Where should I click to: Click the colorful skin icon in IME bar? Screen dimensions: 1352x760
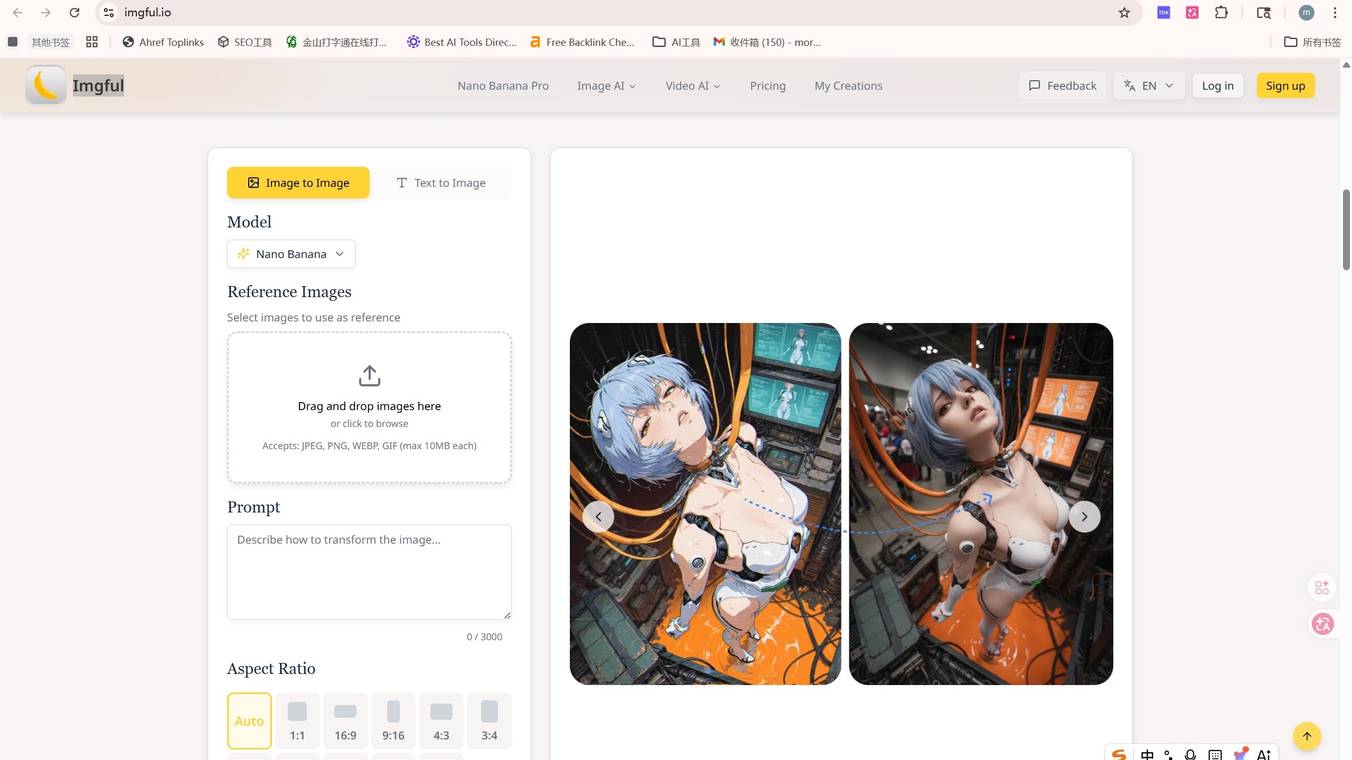tap(1240, 755)
